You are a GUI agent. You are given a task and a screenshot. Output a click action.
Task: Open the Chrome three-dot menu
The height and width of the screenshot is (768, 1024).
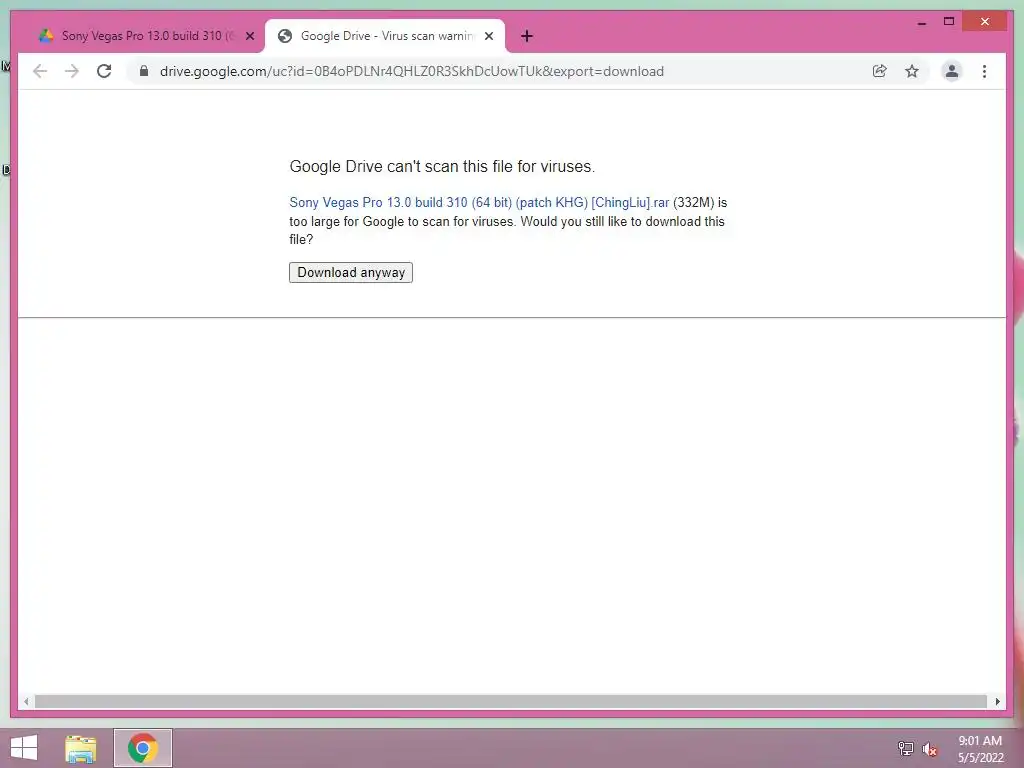coord(984,71)
